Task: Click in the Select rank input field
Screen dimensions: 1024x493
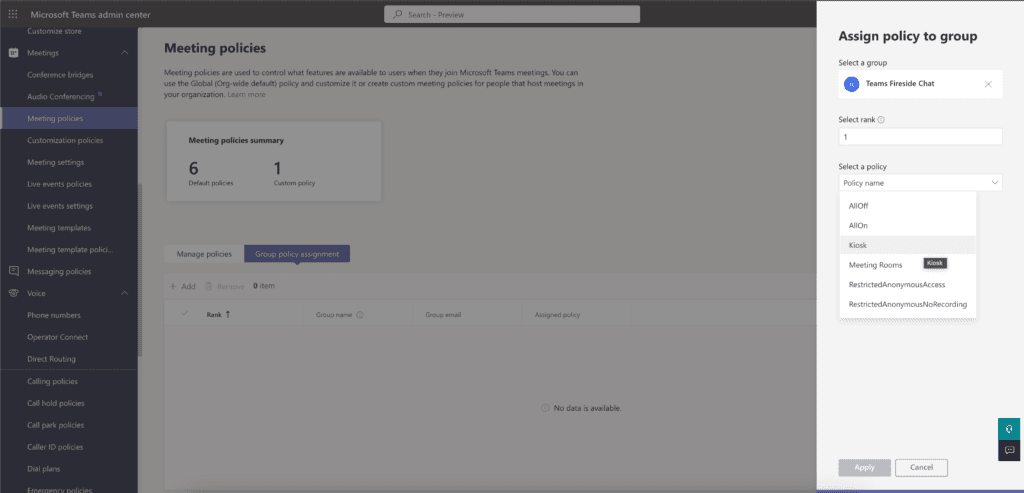Action: pyautogui.click(x=920, y=137)
